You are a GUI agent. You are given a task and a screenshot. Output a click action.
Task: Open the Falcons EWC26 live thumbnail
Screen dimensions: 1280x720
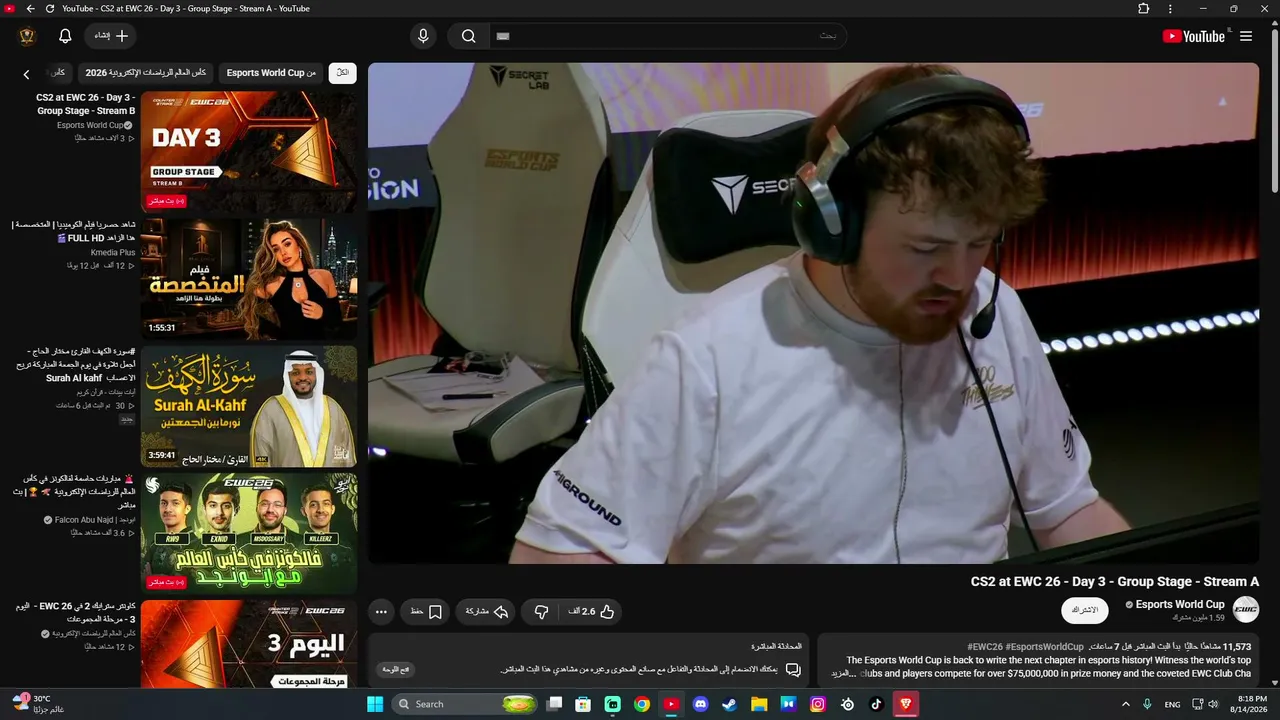(249, 533)
